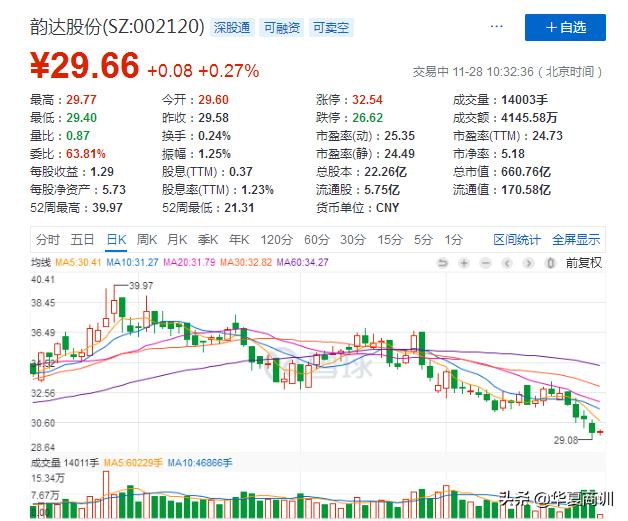Open the 区间统计 range statistics link
Viewport: 628px width, 521px height.
[517, 239]
